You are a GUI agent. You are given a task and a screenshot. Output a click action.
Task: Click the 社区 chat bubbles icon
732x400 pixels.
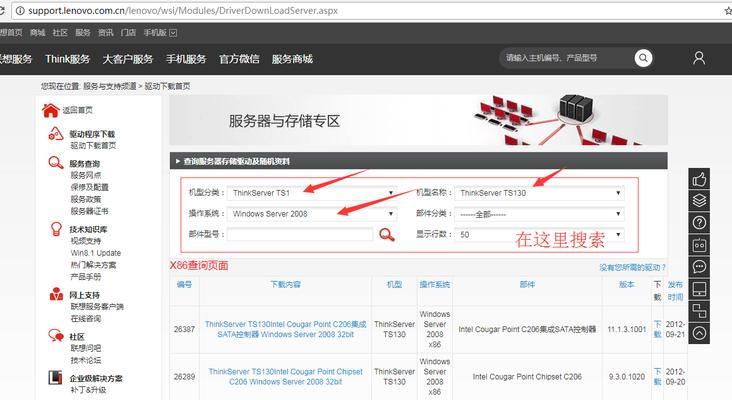click(x=56, y=335)
